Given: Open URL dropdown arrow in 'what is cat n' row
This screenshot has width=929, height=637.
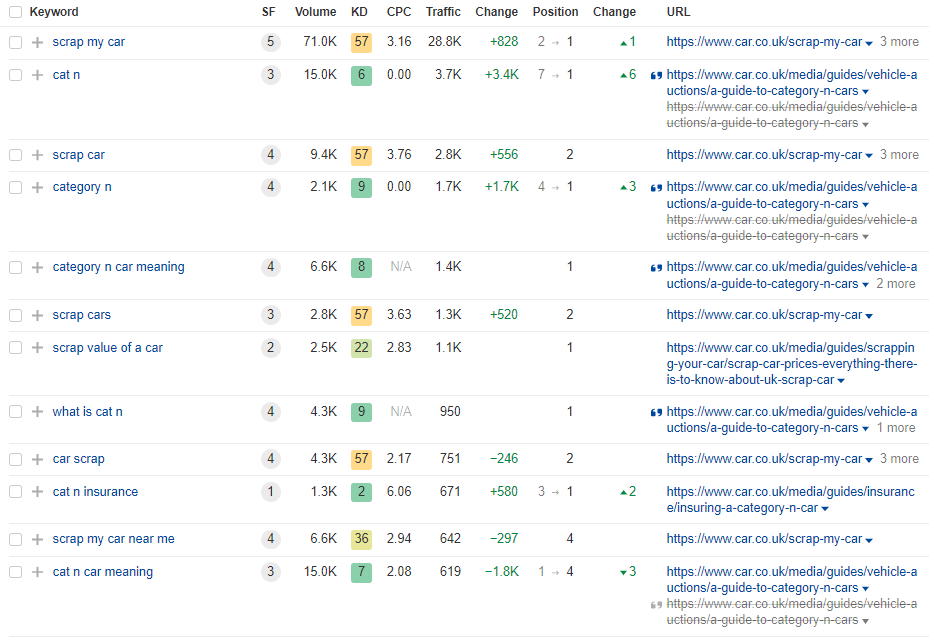Looking at the screenshot, I should (865, 429).
